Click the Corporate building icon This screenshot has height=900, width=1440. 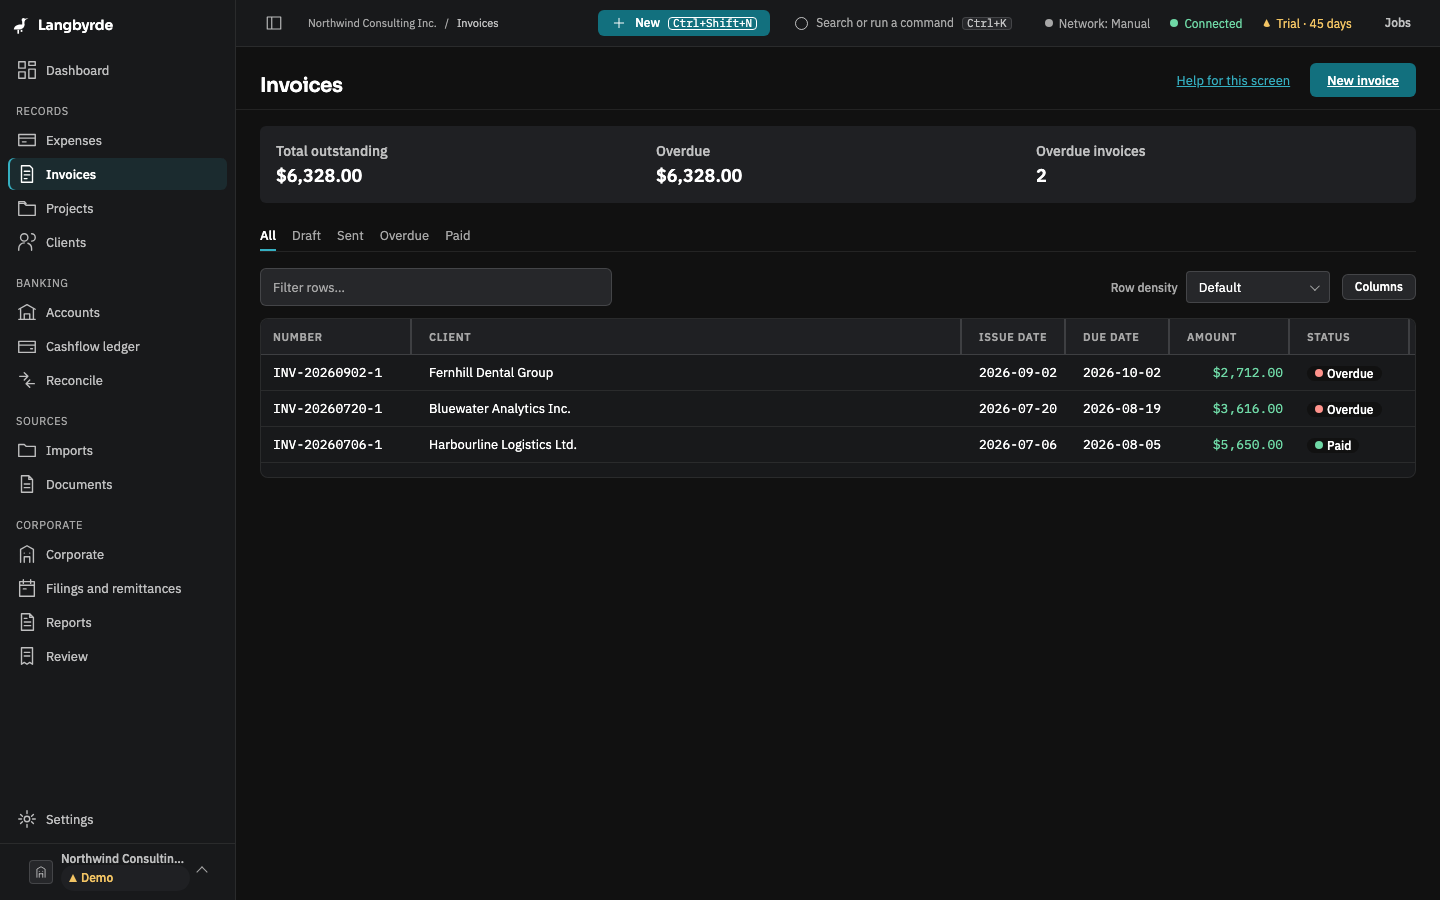point(27,554)
